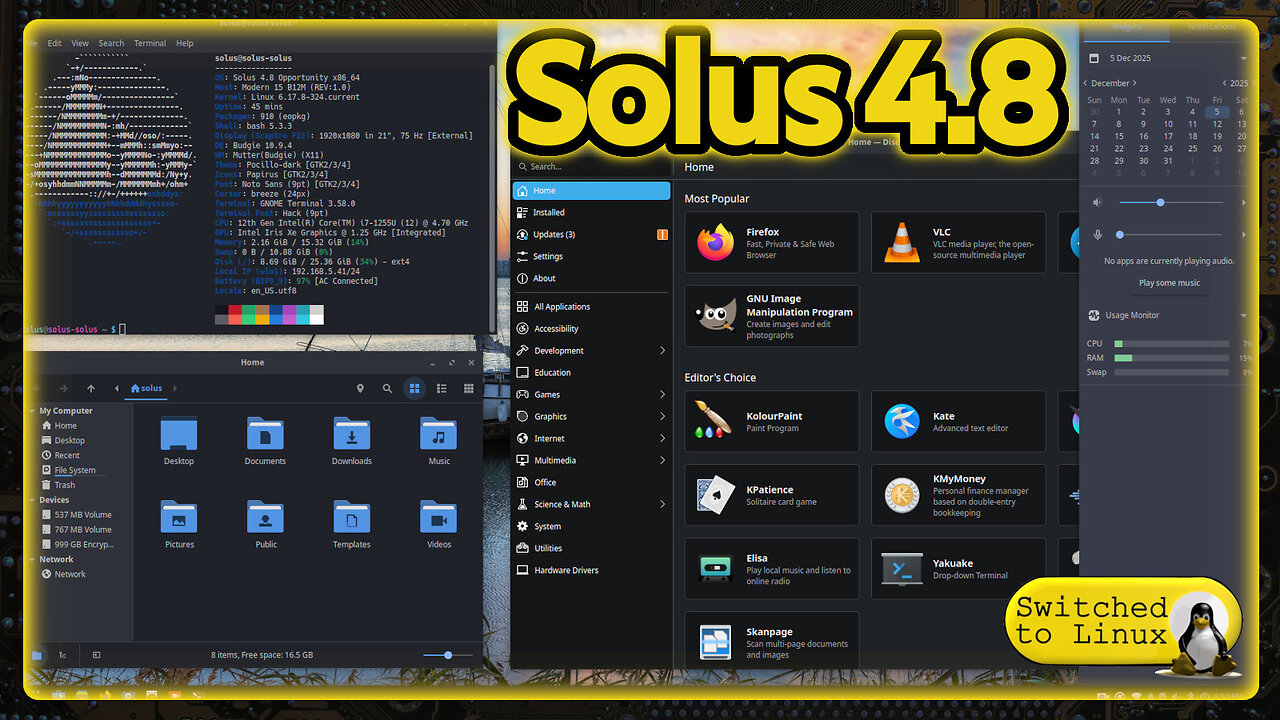Expand the Internet category chevron
The image size is (1280, 720).
coord(662,438)
